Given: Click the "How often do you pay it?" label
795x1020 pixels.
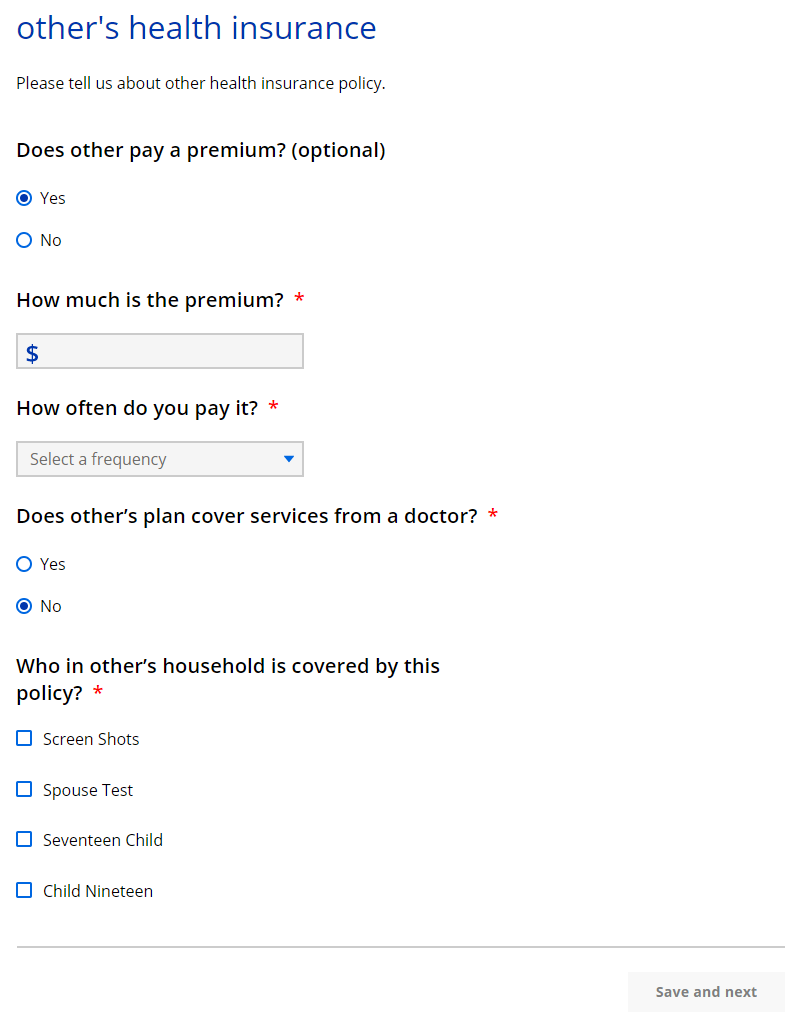Looking at the screenshot, I should tap(137, 408).
